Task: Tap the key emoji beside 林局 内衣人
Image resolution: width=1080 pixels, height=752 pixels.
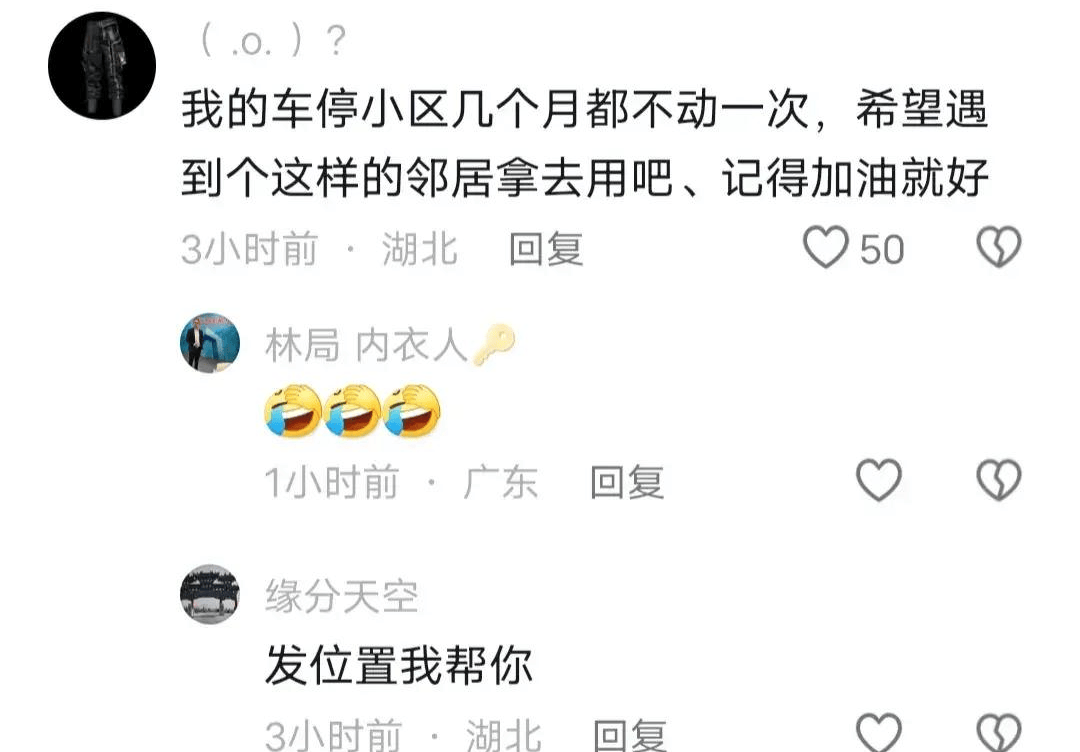Action: click(494, 344)
